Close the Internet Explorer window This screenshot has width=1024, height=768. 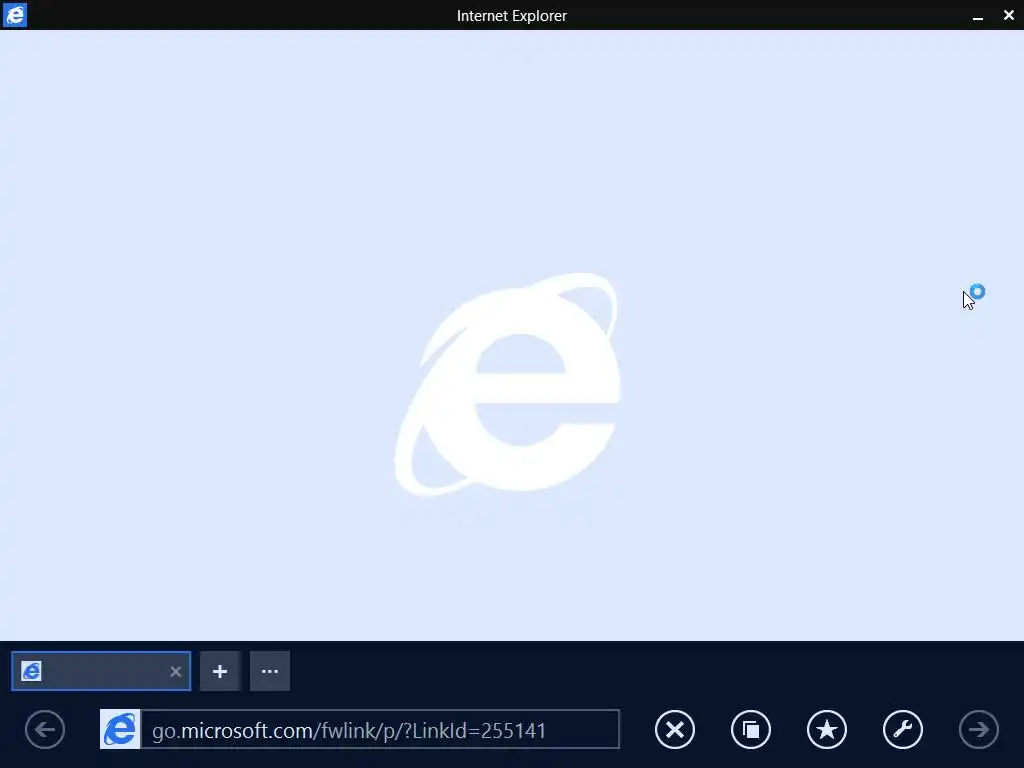[x=1008, y=15]
